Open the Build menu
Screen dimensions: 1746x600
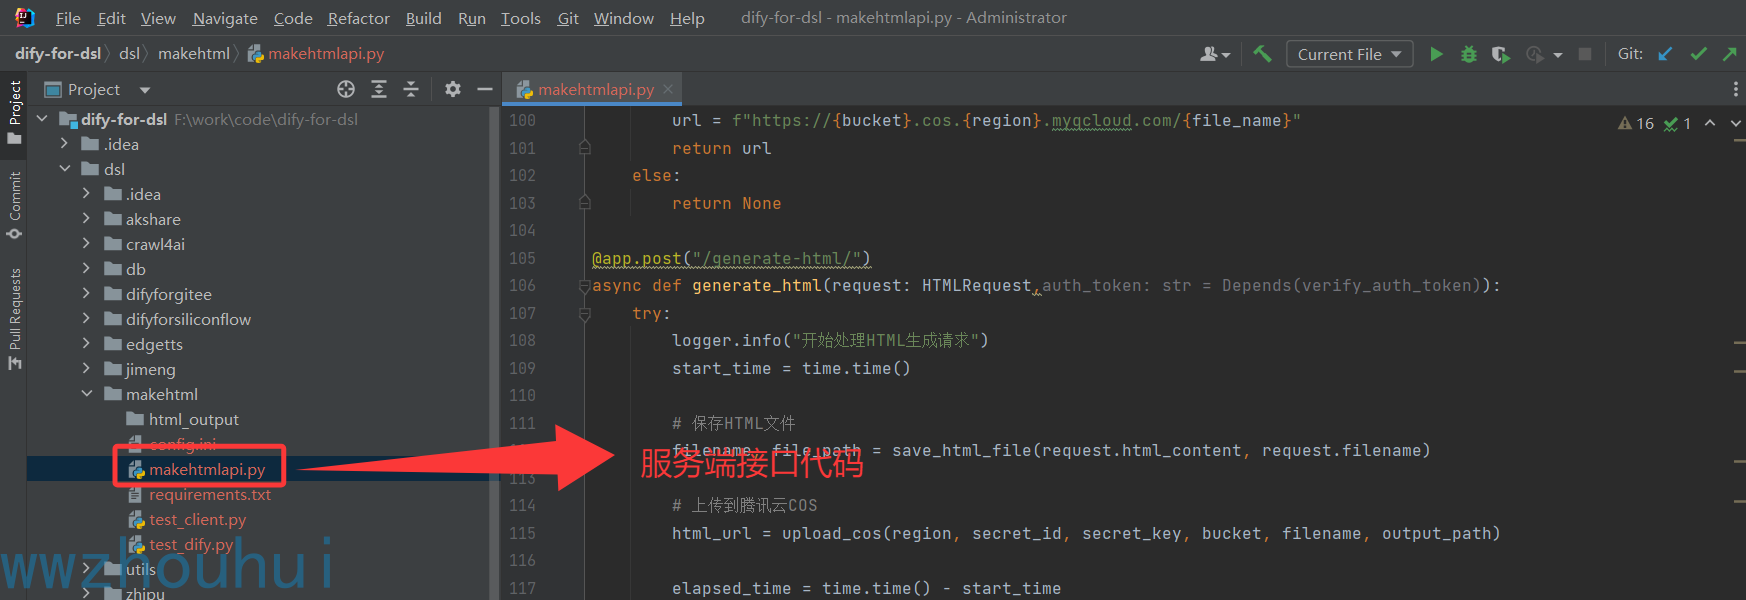(x=424, y=18)
